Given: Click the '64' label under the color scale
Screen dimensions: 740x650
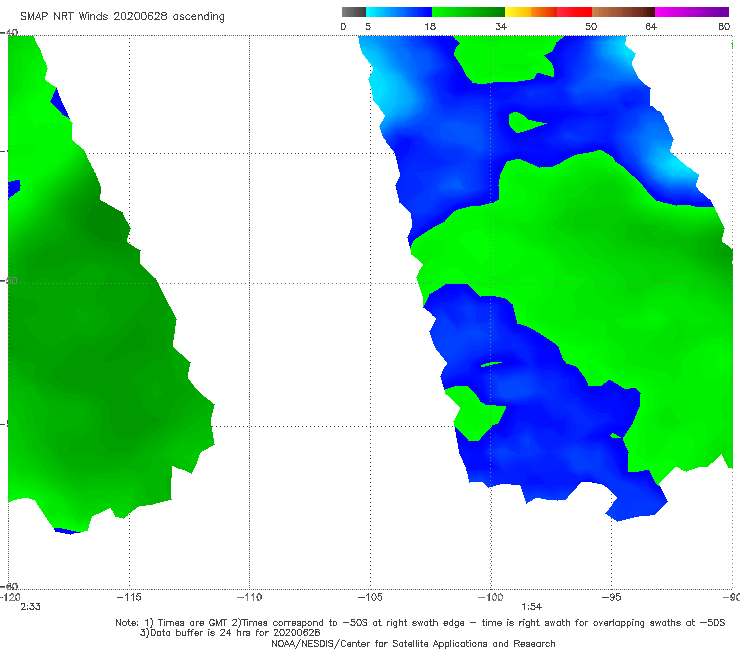Looking at the screenshot, I should point(651,26).
